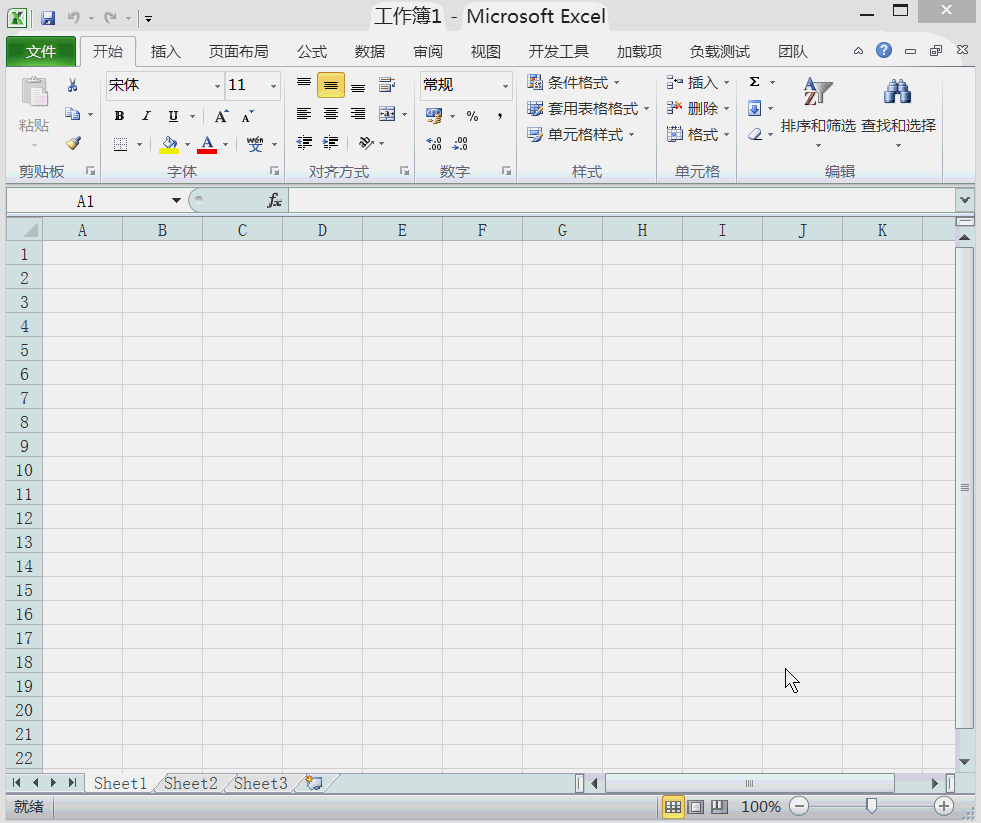This screenshot has width=981, height=823.
Task: Toggle align text right
Action: [x=358, y=114]
